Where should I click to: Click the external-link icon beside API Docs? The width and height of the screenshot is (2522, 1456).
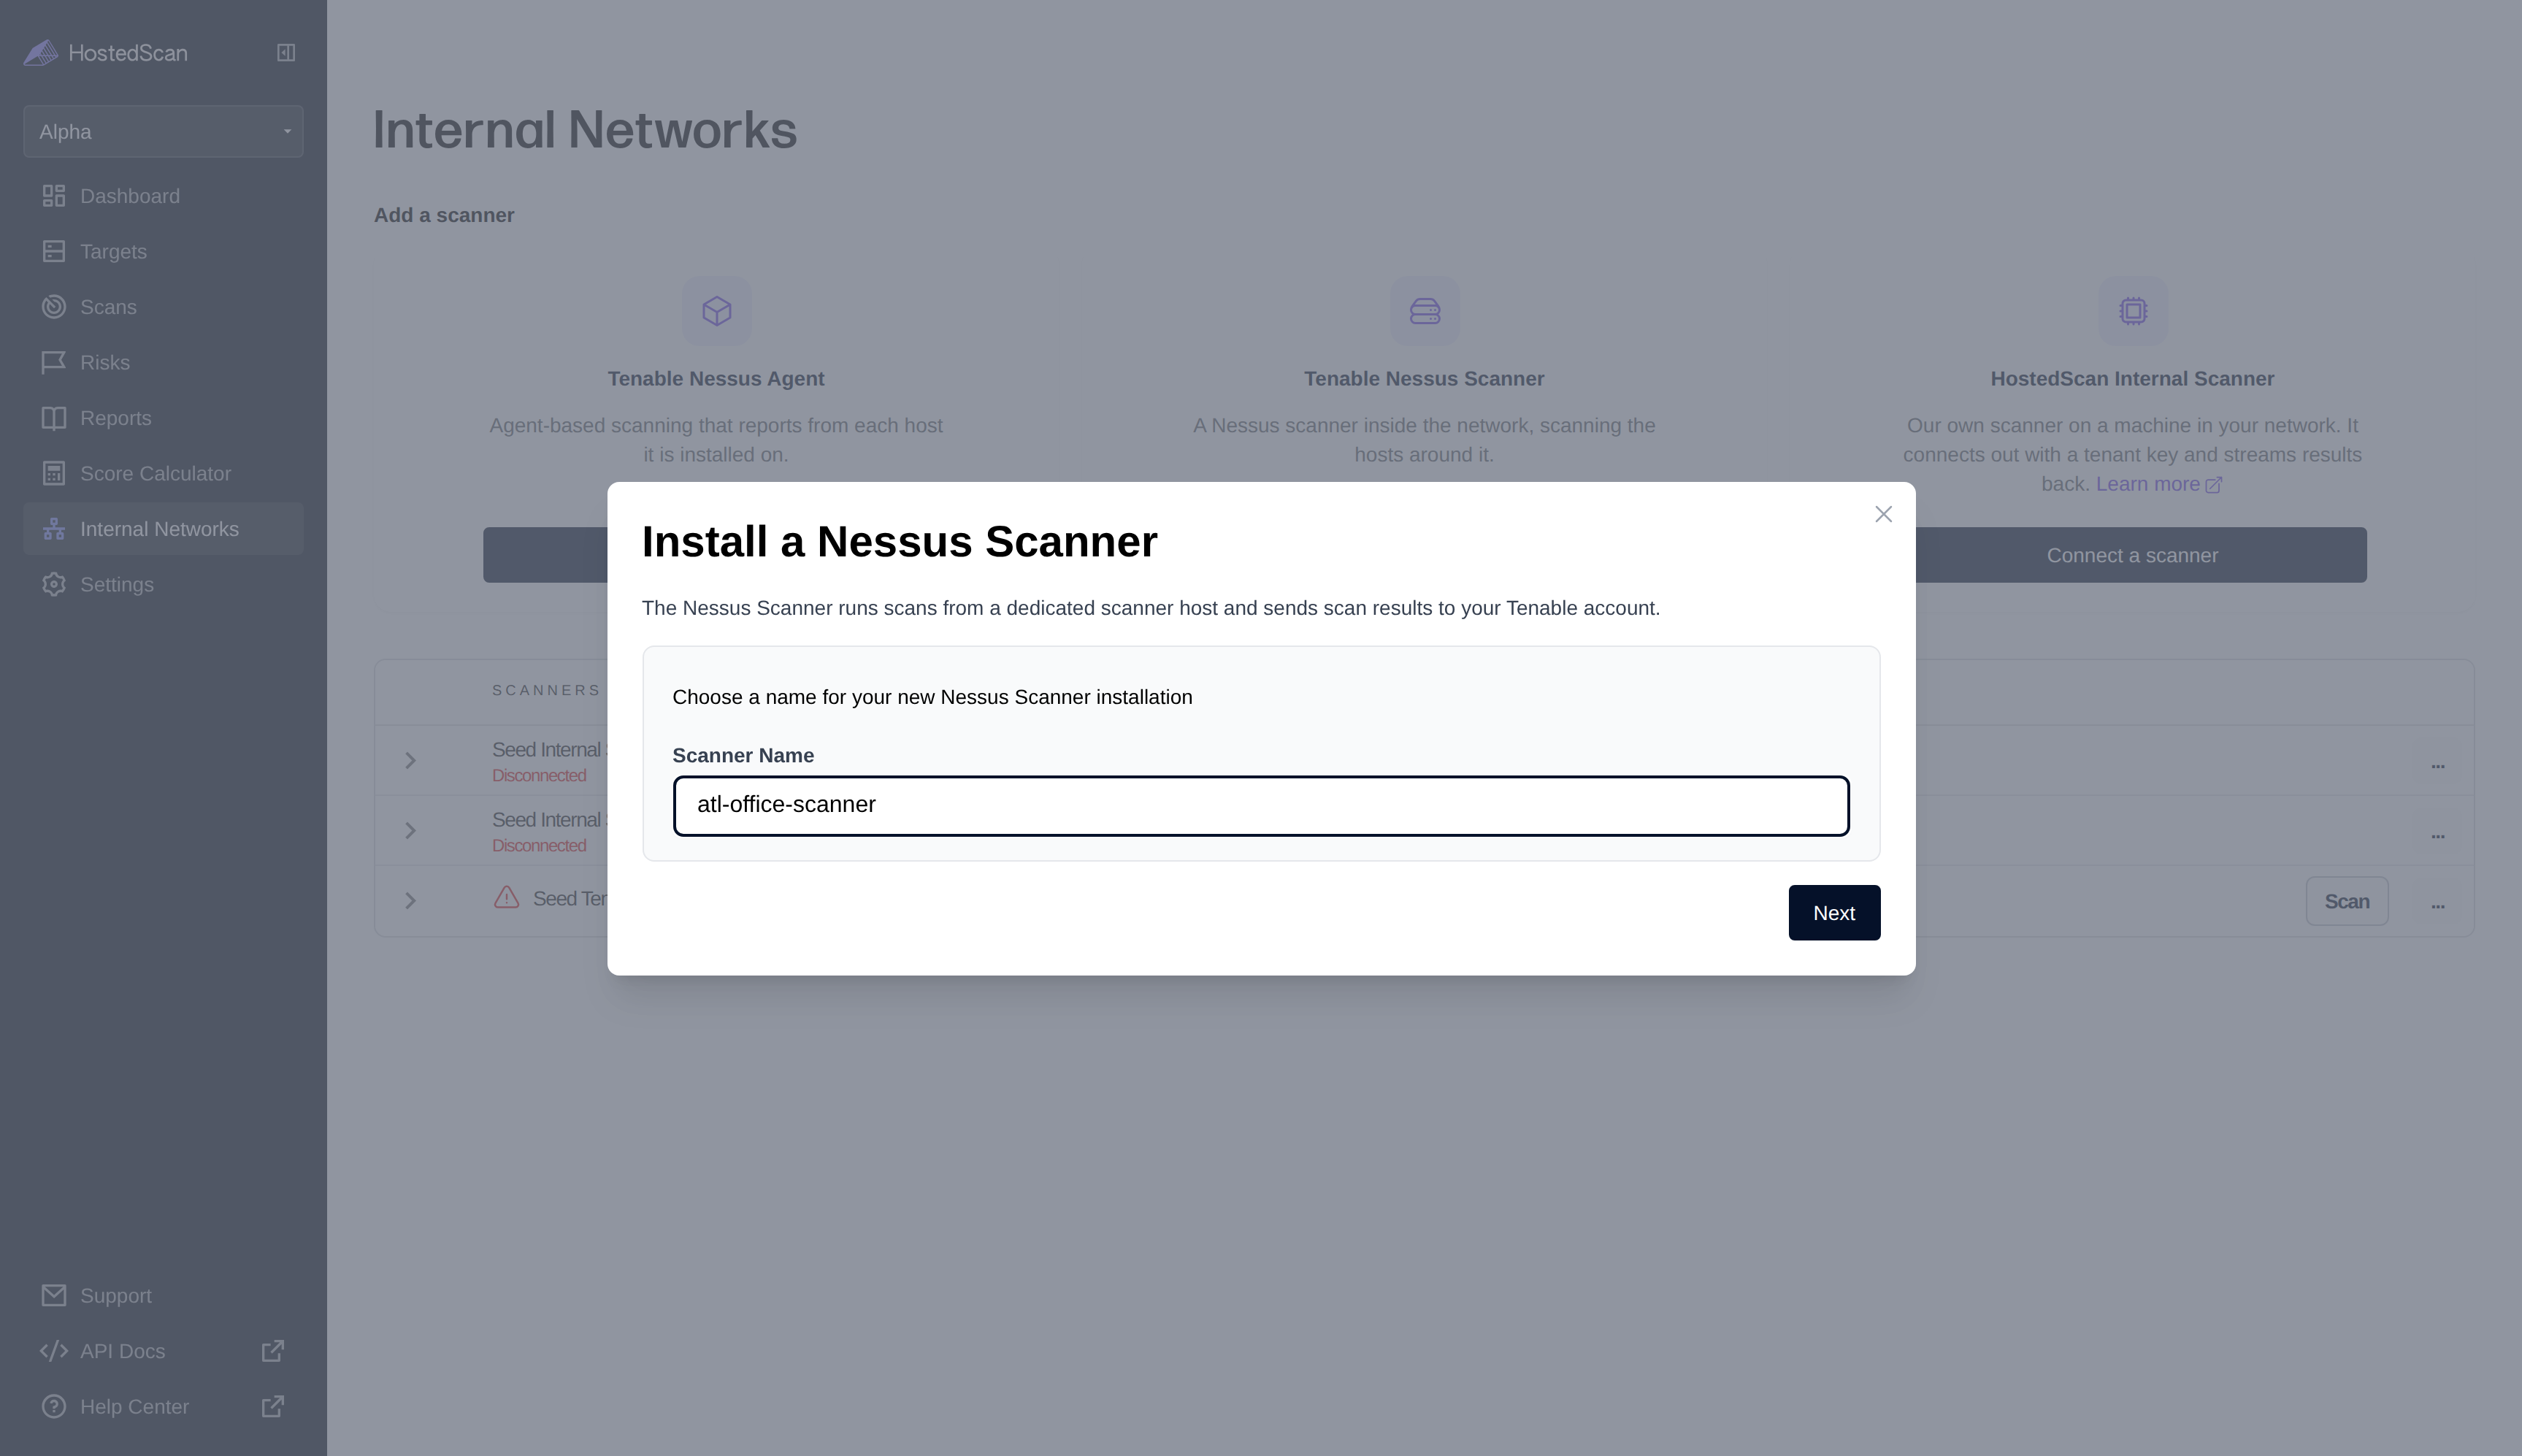click(x=273, y=1352)
